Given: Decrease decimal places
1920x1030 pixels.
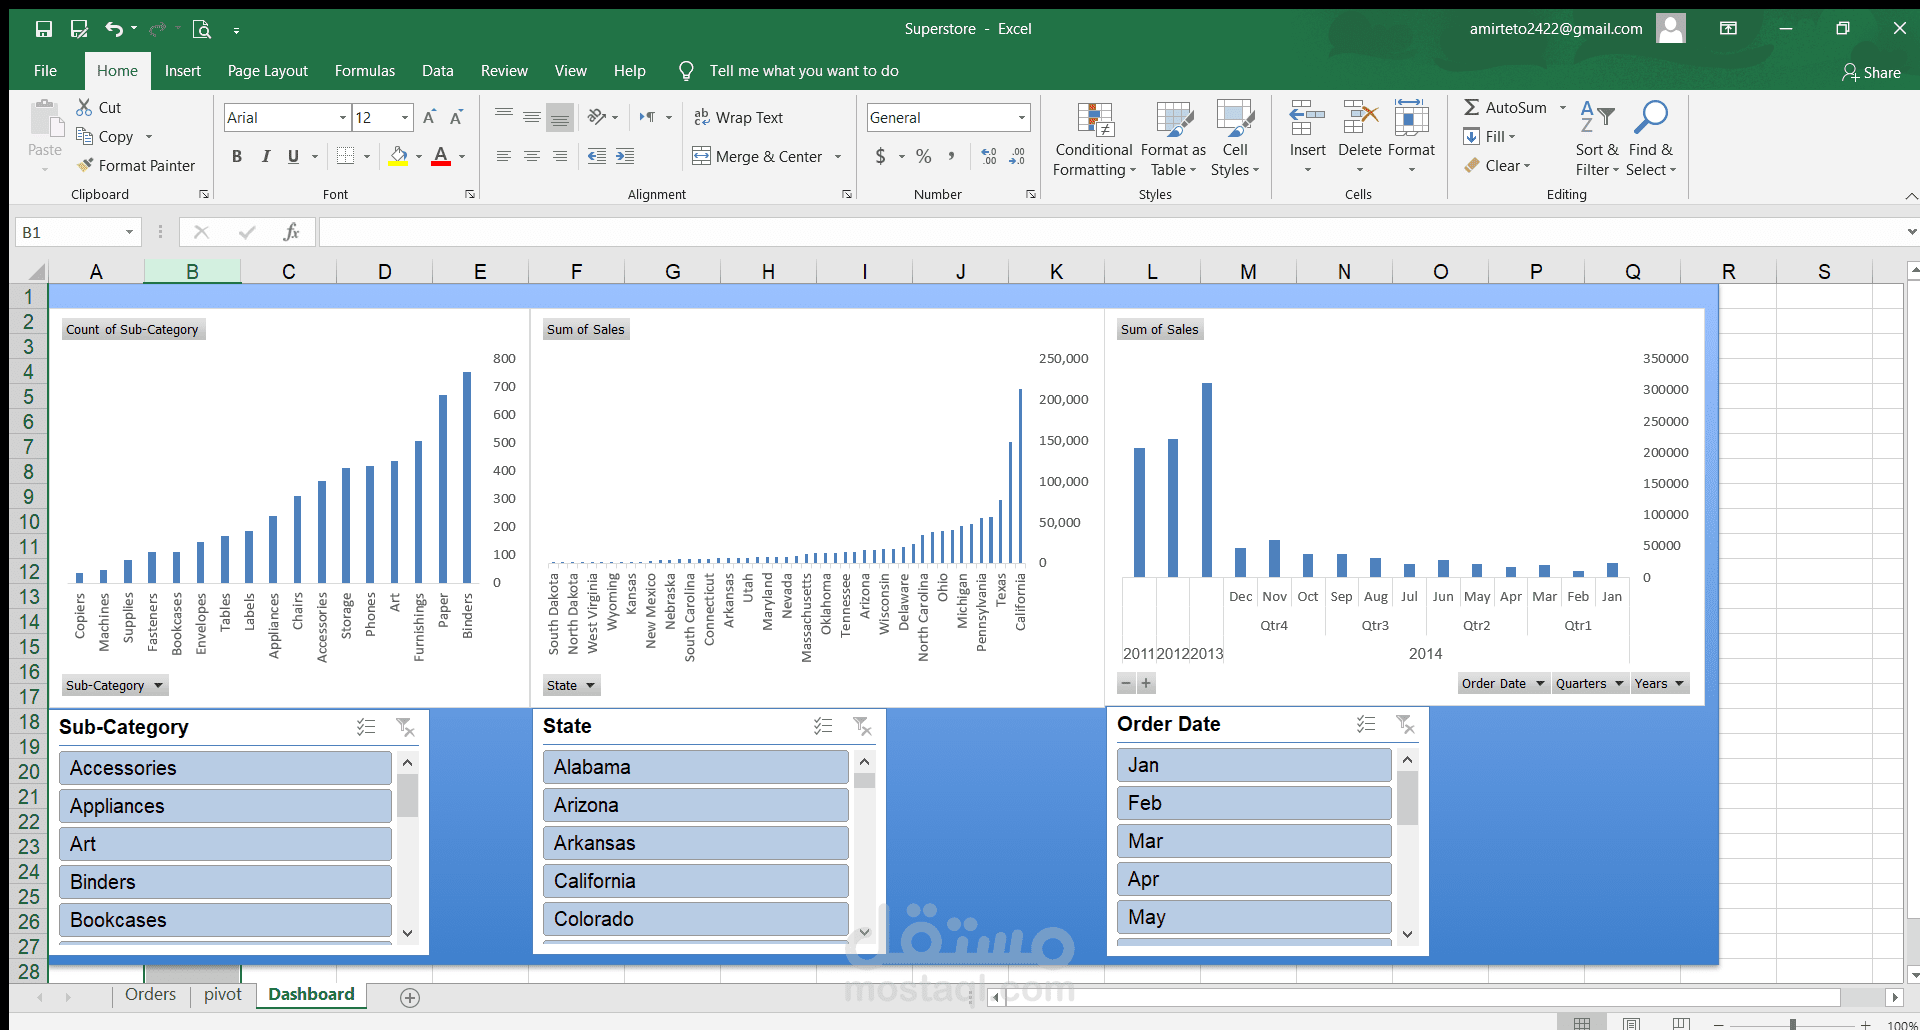Looking at the screenshot, I should [1017, 156].
